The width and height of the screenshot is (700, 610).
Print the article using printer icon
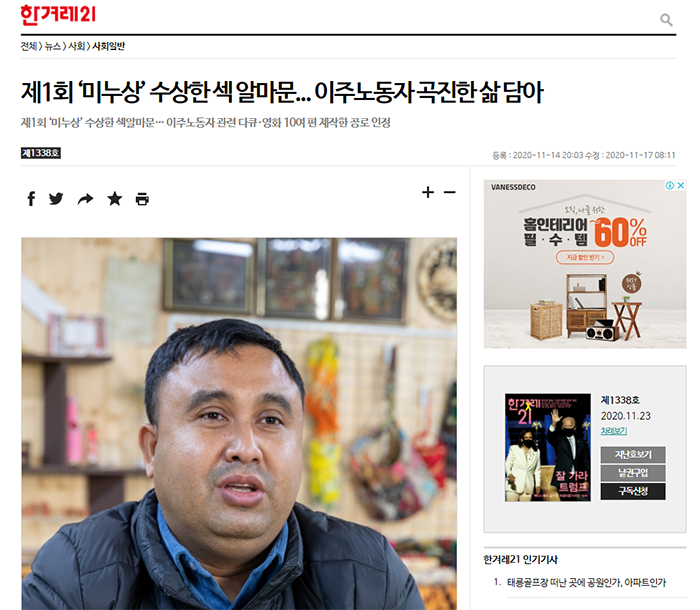coord(142,199)
